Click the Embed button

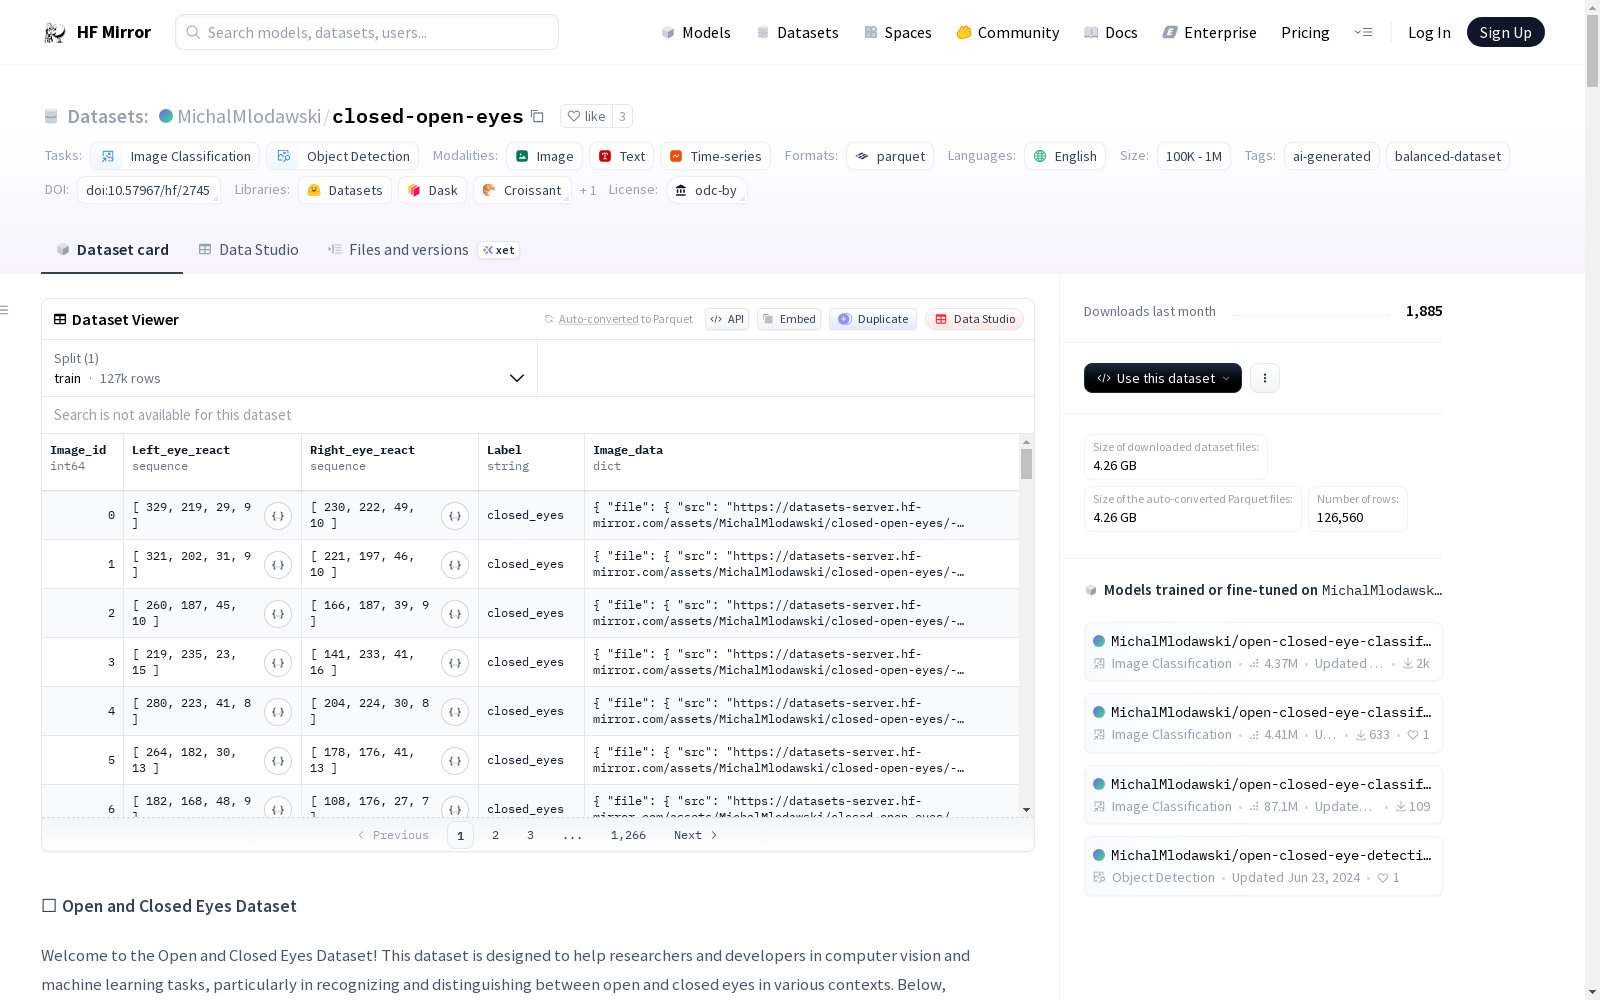coord(789,319)
